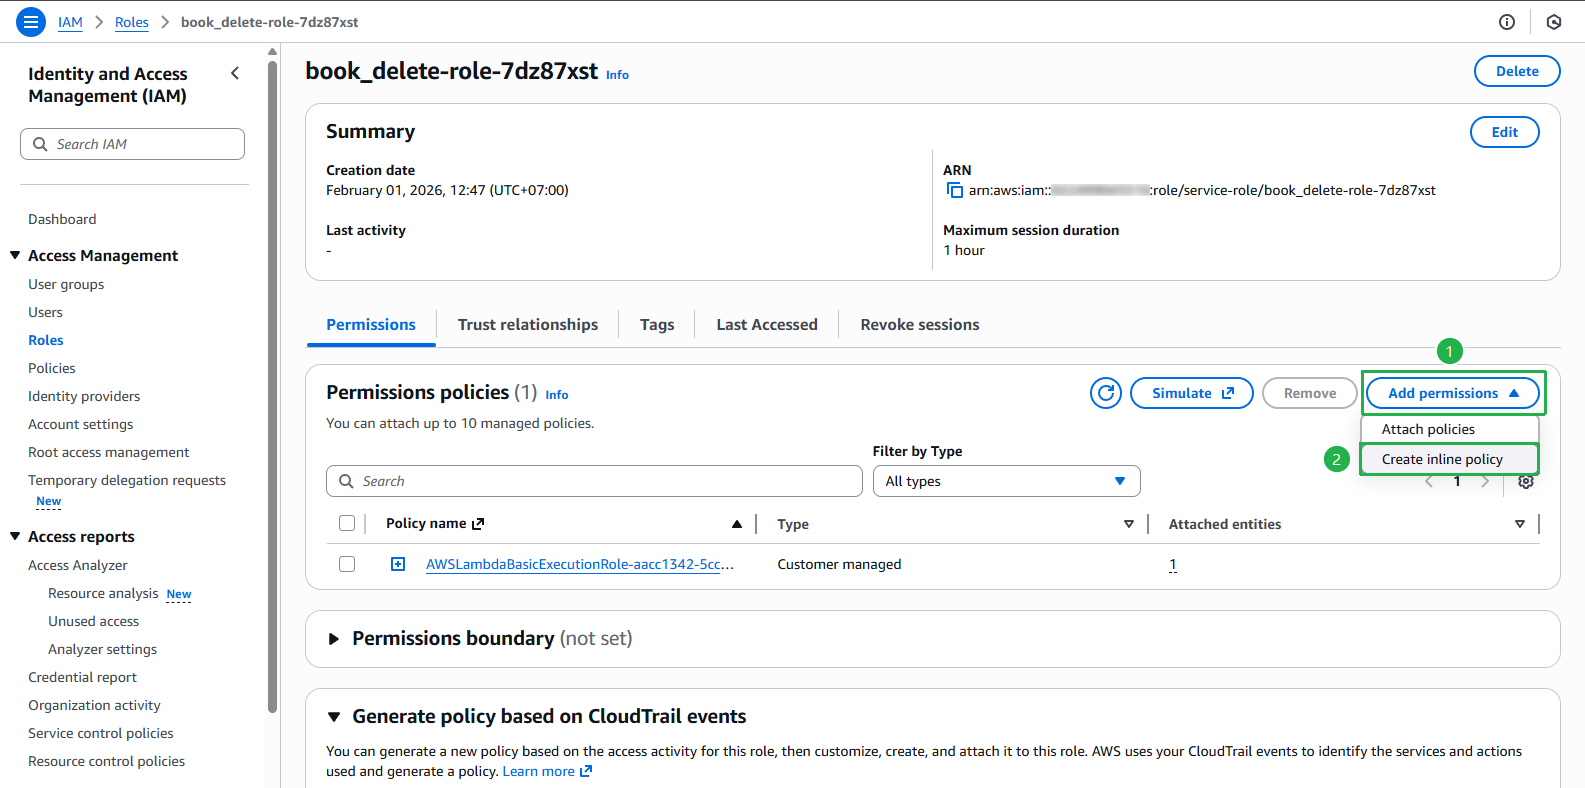1585x788 pixels.
Task: Click the search magnifier in Search IAM box
Action: tap(40, 144)
